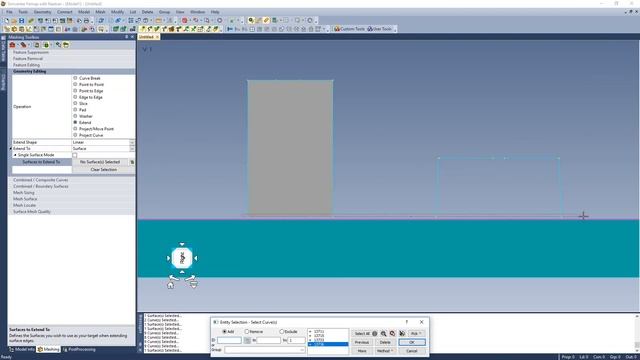
Task: Click select icon next to No Surface(s) Selected
Action: point(132,162)
